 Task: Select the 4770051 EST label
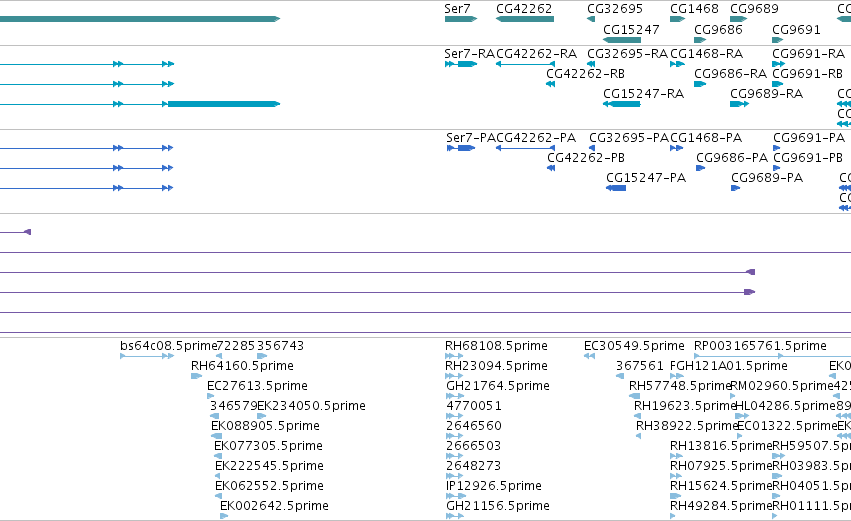(x=474, y=406)
